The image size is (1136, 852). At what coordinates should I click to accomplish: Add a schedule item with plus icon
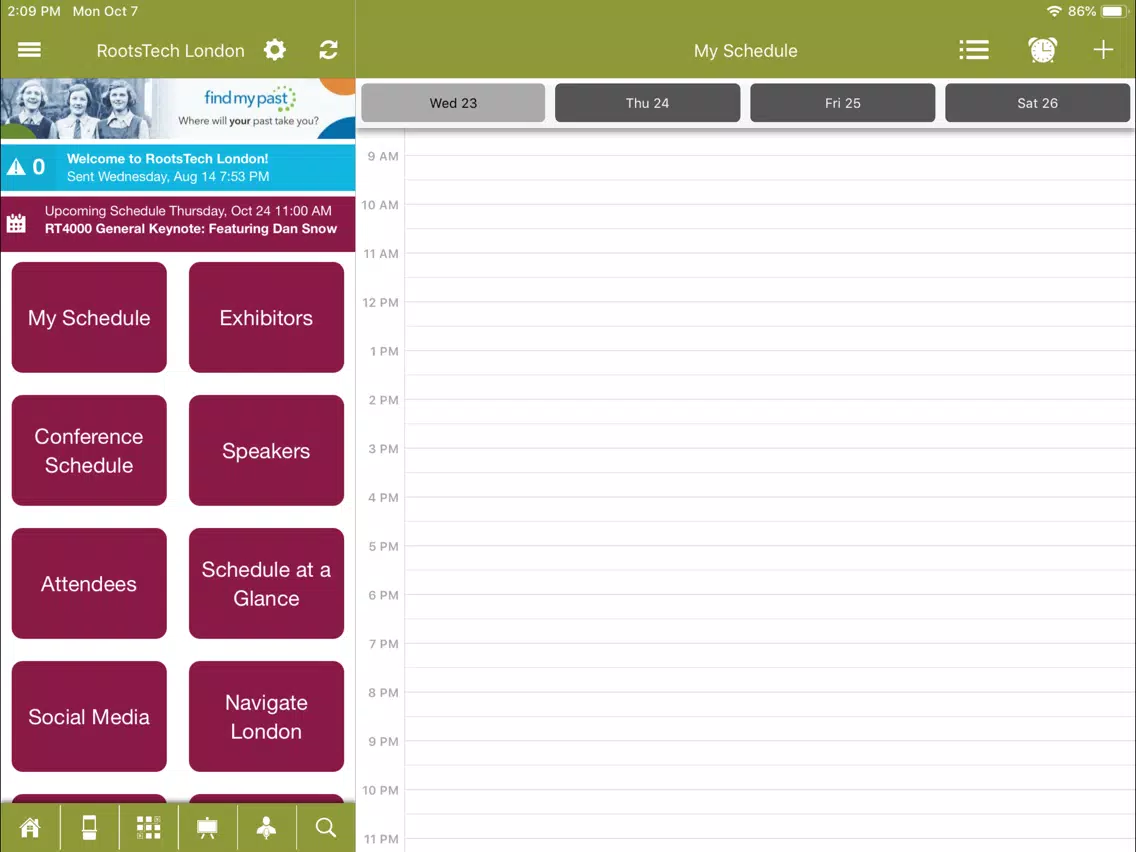[x=1103, y=50]
